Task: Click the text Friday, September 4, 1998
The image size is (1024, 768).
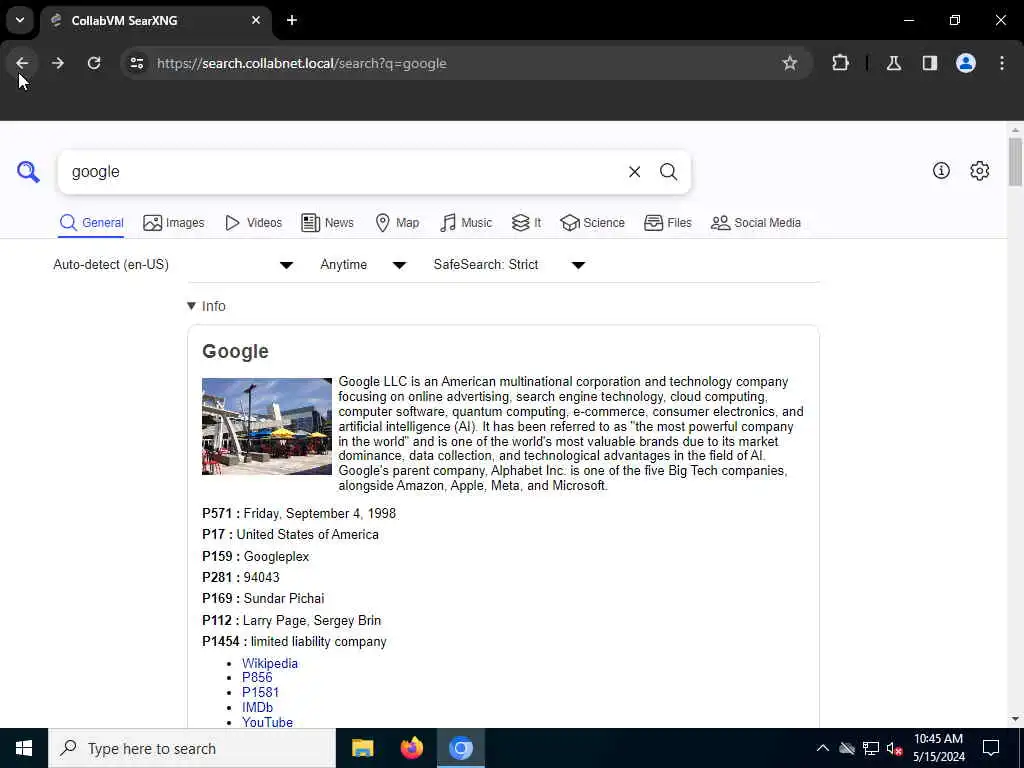Action: click(x=319, y=513)
